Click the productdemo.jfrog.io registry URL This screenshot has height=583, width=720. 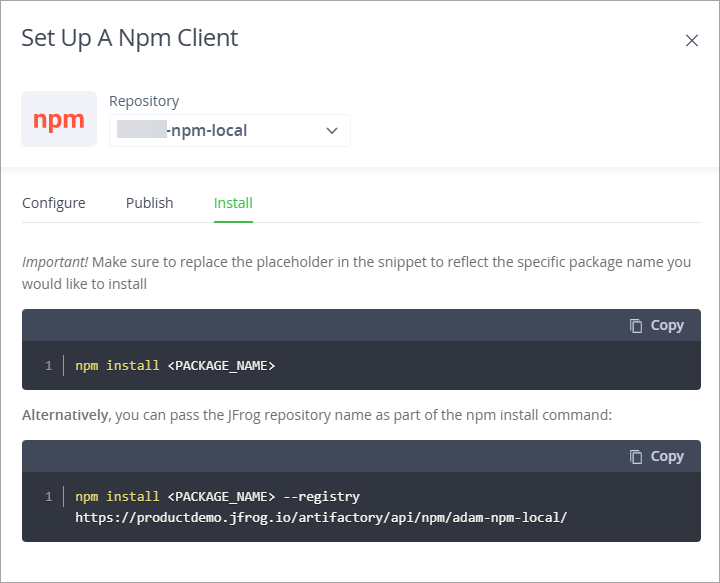click(x=321, y=518)
